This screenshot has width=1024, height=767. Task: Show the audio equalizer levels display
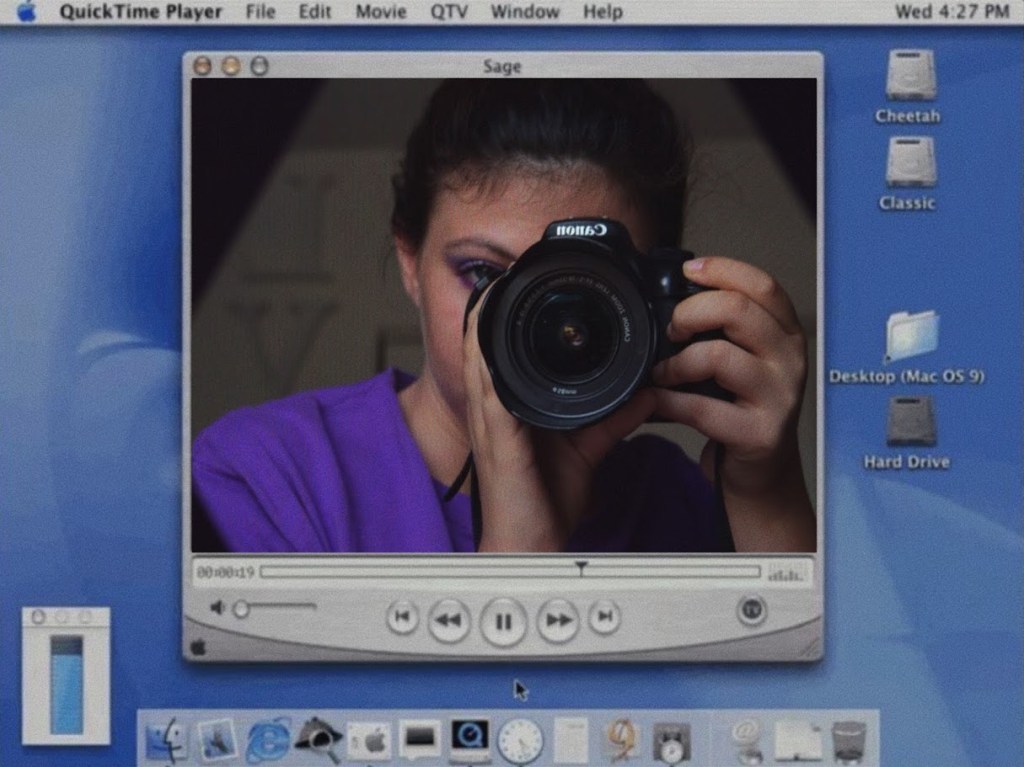[785, 573]
